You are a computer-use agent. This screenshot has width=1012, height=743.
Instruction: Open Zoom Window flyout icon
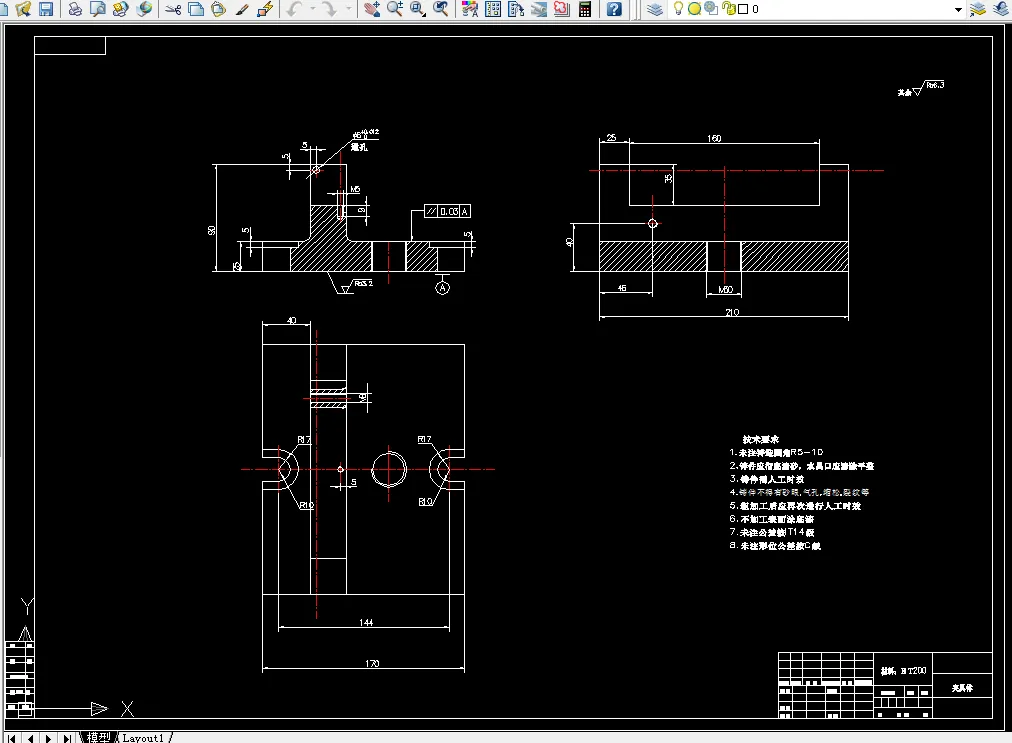point(418,9)
